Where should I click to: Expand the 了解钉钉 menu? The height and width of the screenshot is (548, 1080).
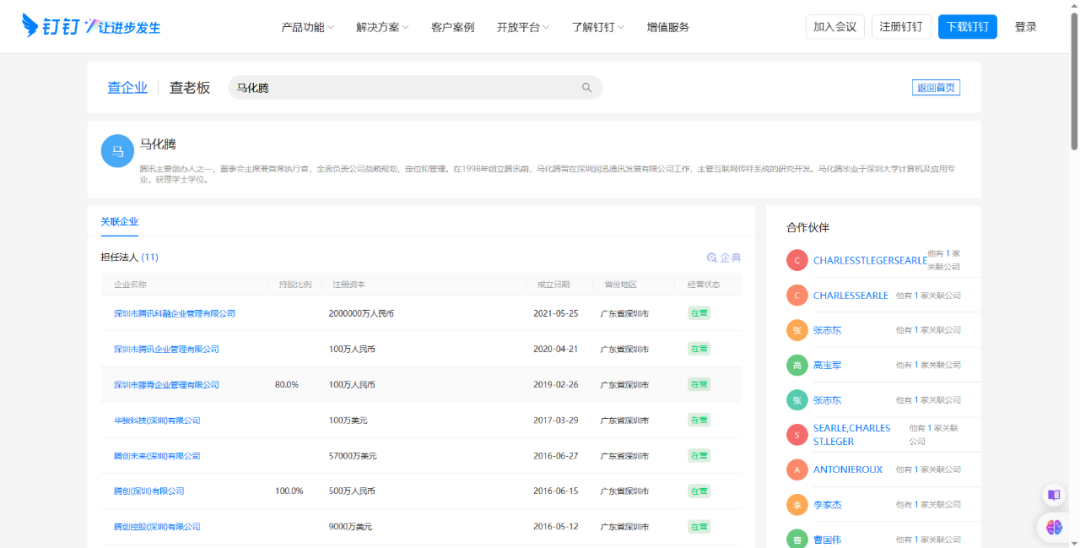point(597,27)
